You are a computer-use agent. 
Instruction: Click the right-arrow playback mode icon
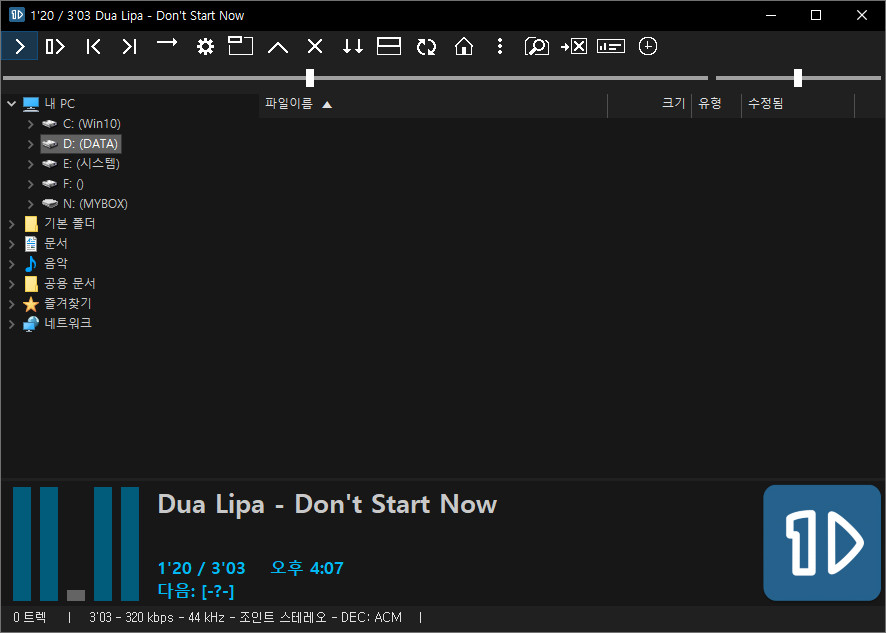click(x=167, y=43)
